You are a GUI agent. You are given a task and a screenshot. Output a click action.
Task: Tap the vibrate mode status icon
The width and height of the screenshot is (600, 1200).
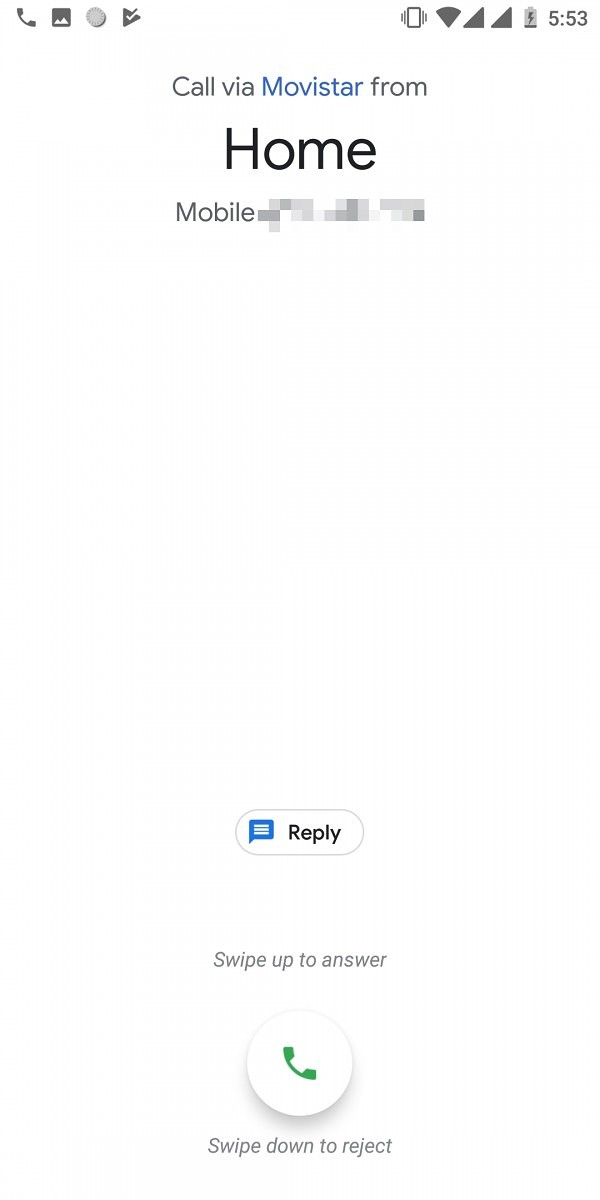[x=413, y=18]
